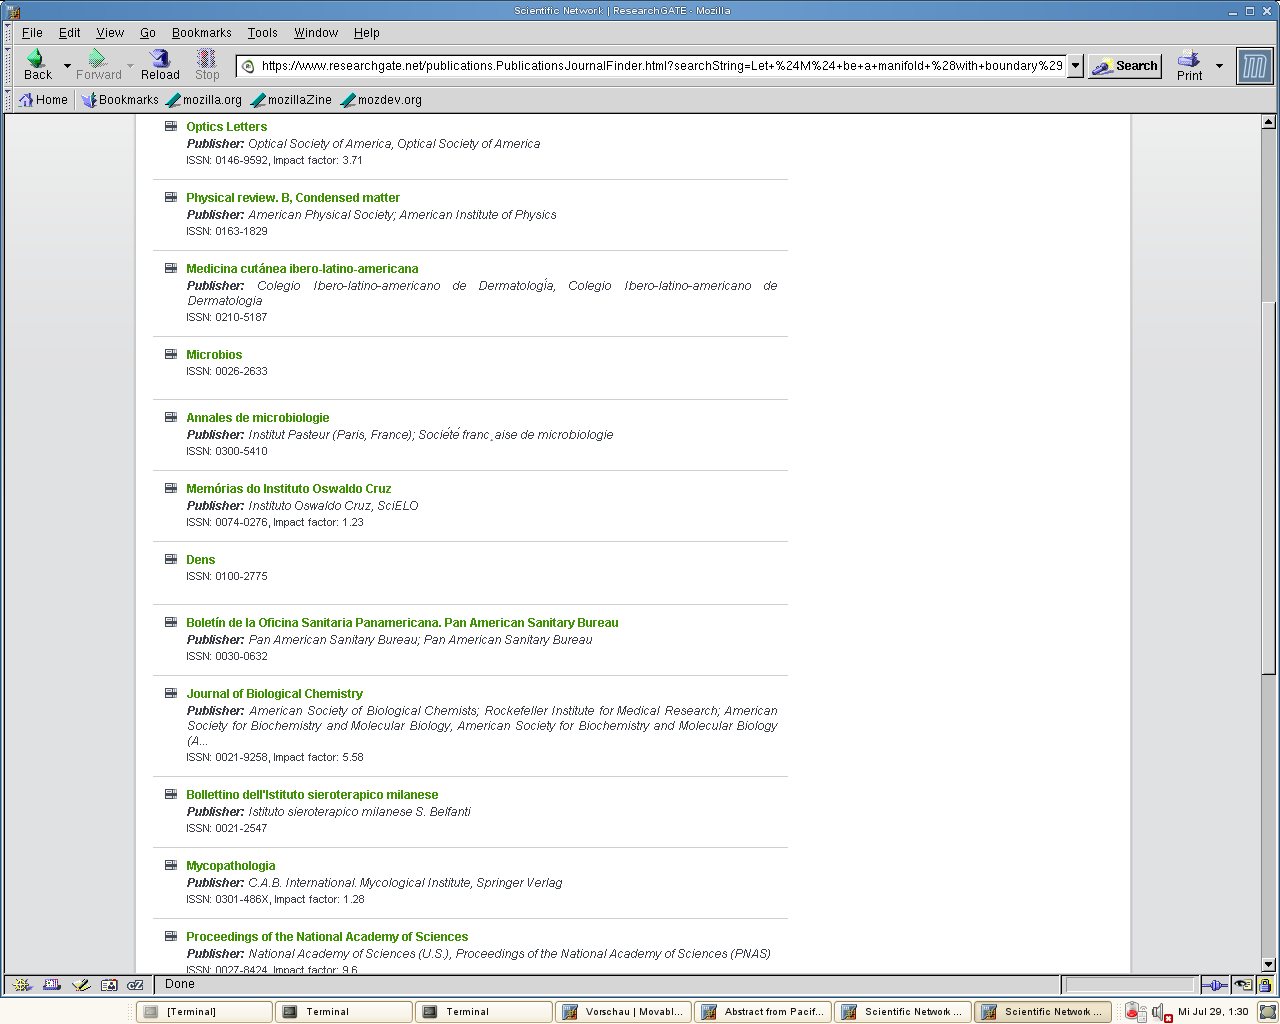The image size is (1280, 1024).
Task: Open the Optics Letters journal entry
Action: (x=226, y=126)
